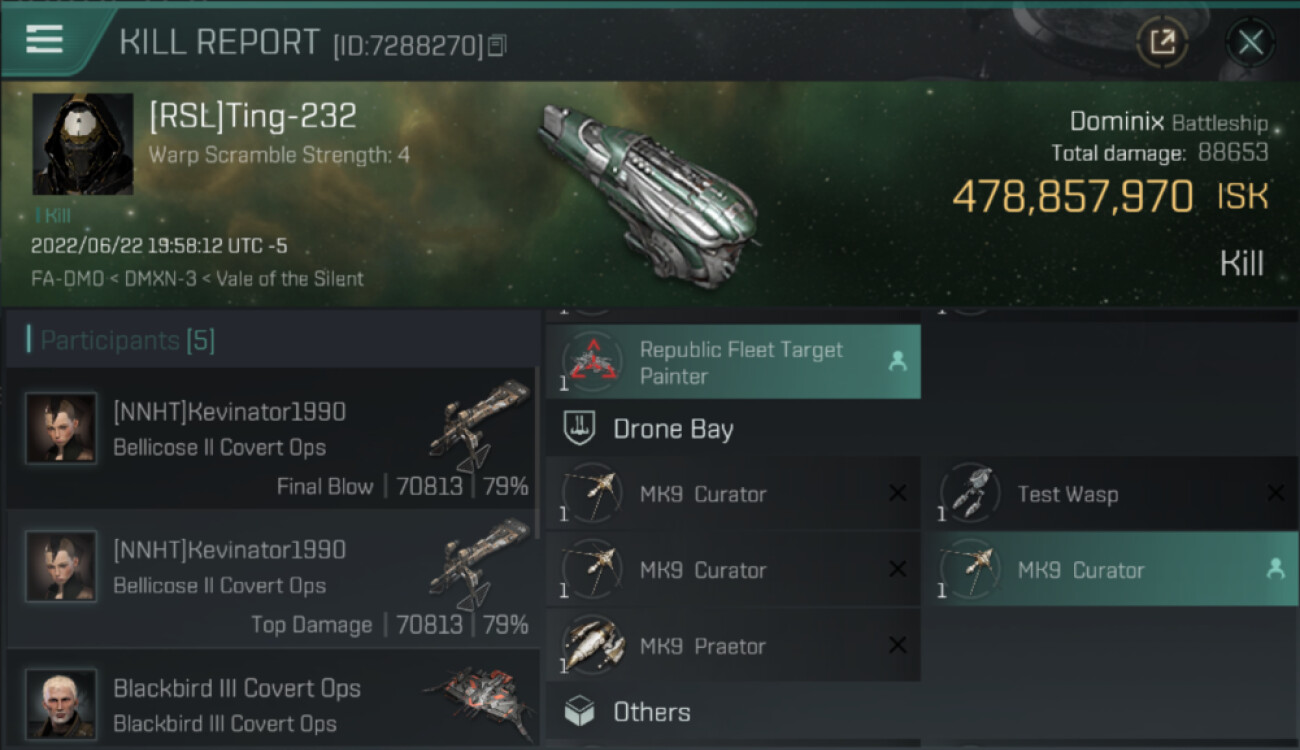Click the Republic Fleet Target Painter icon
This screenshot has width=1300, height=750.
point(593,362)
